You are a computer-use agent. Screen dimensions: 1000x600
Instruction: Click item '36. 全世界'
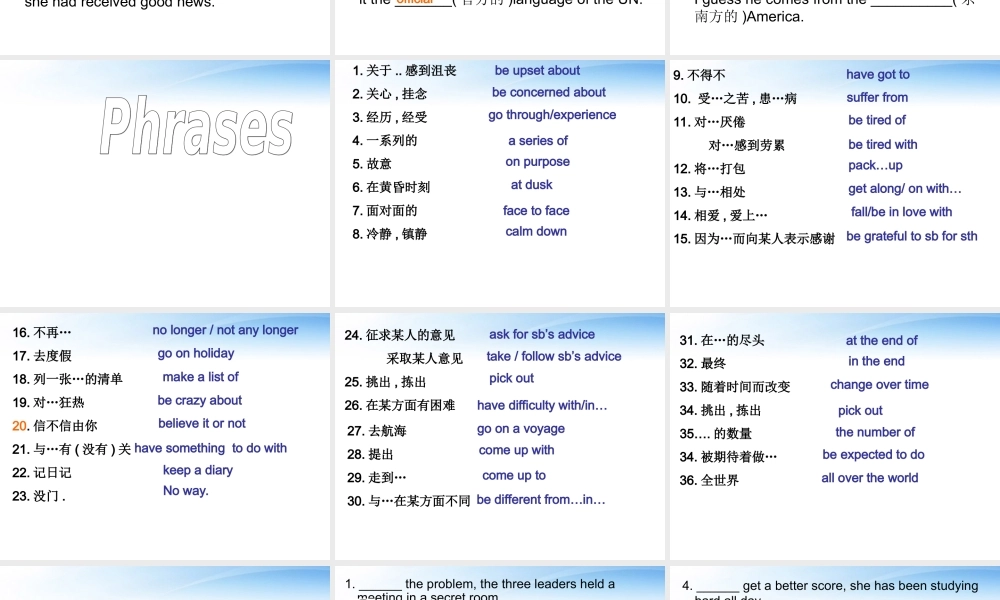coord(709,480)
